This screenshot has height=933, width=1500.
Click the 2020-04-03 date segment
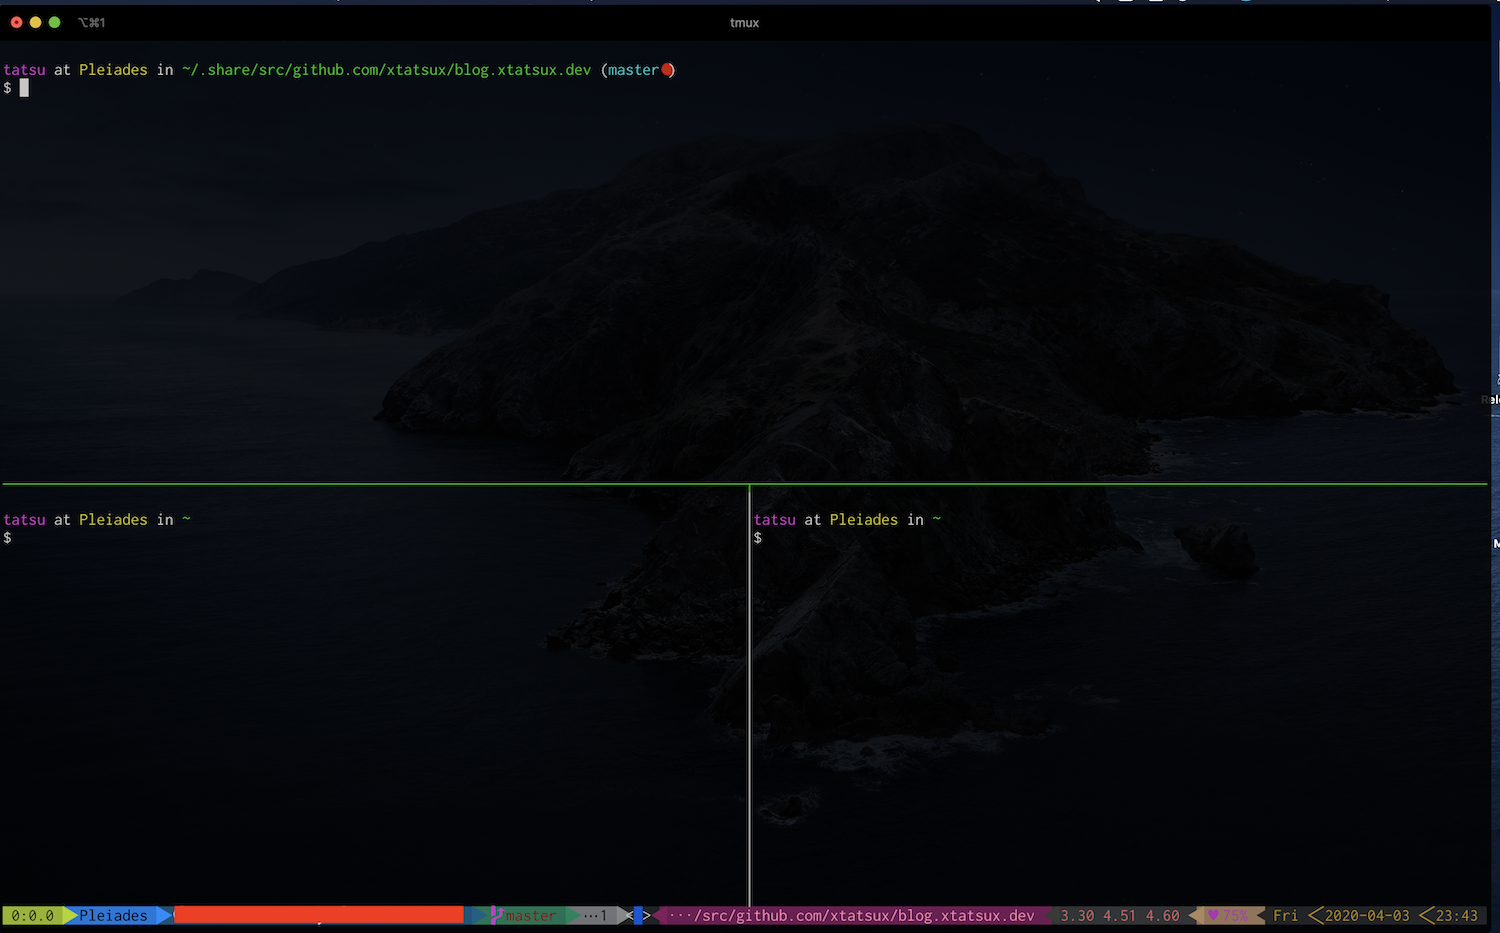1367,915
